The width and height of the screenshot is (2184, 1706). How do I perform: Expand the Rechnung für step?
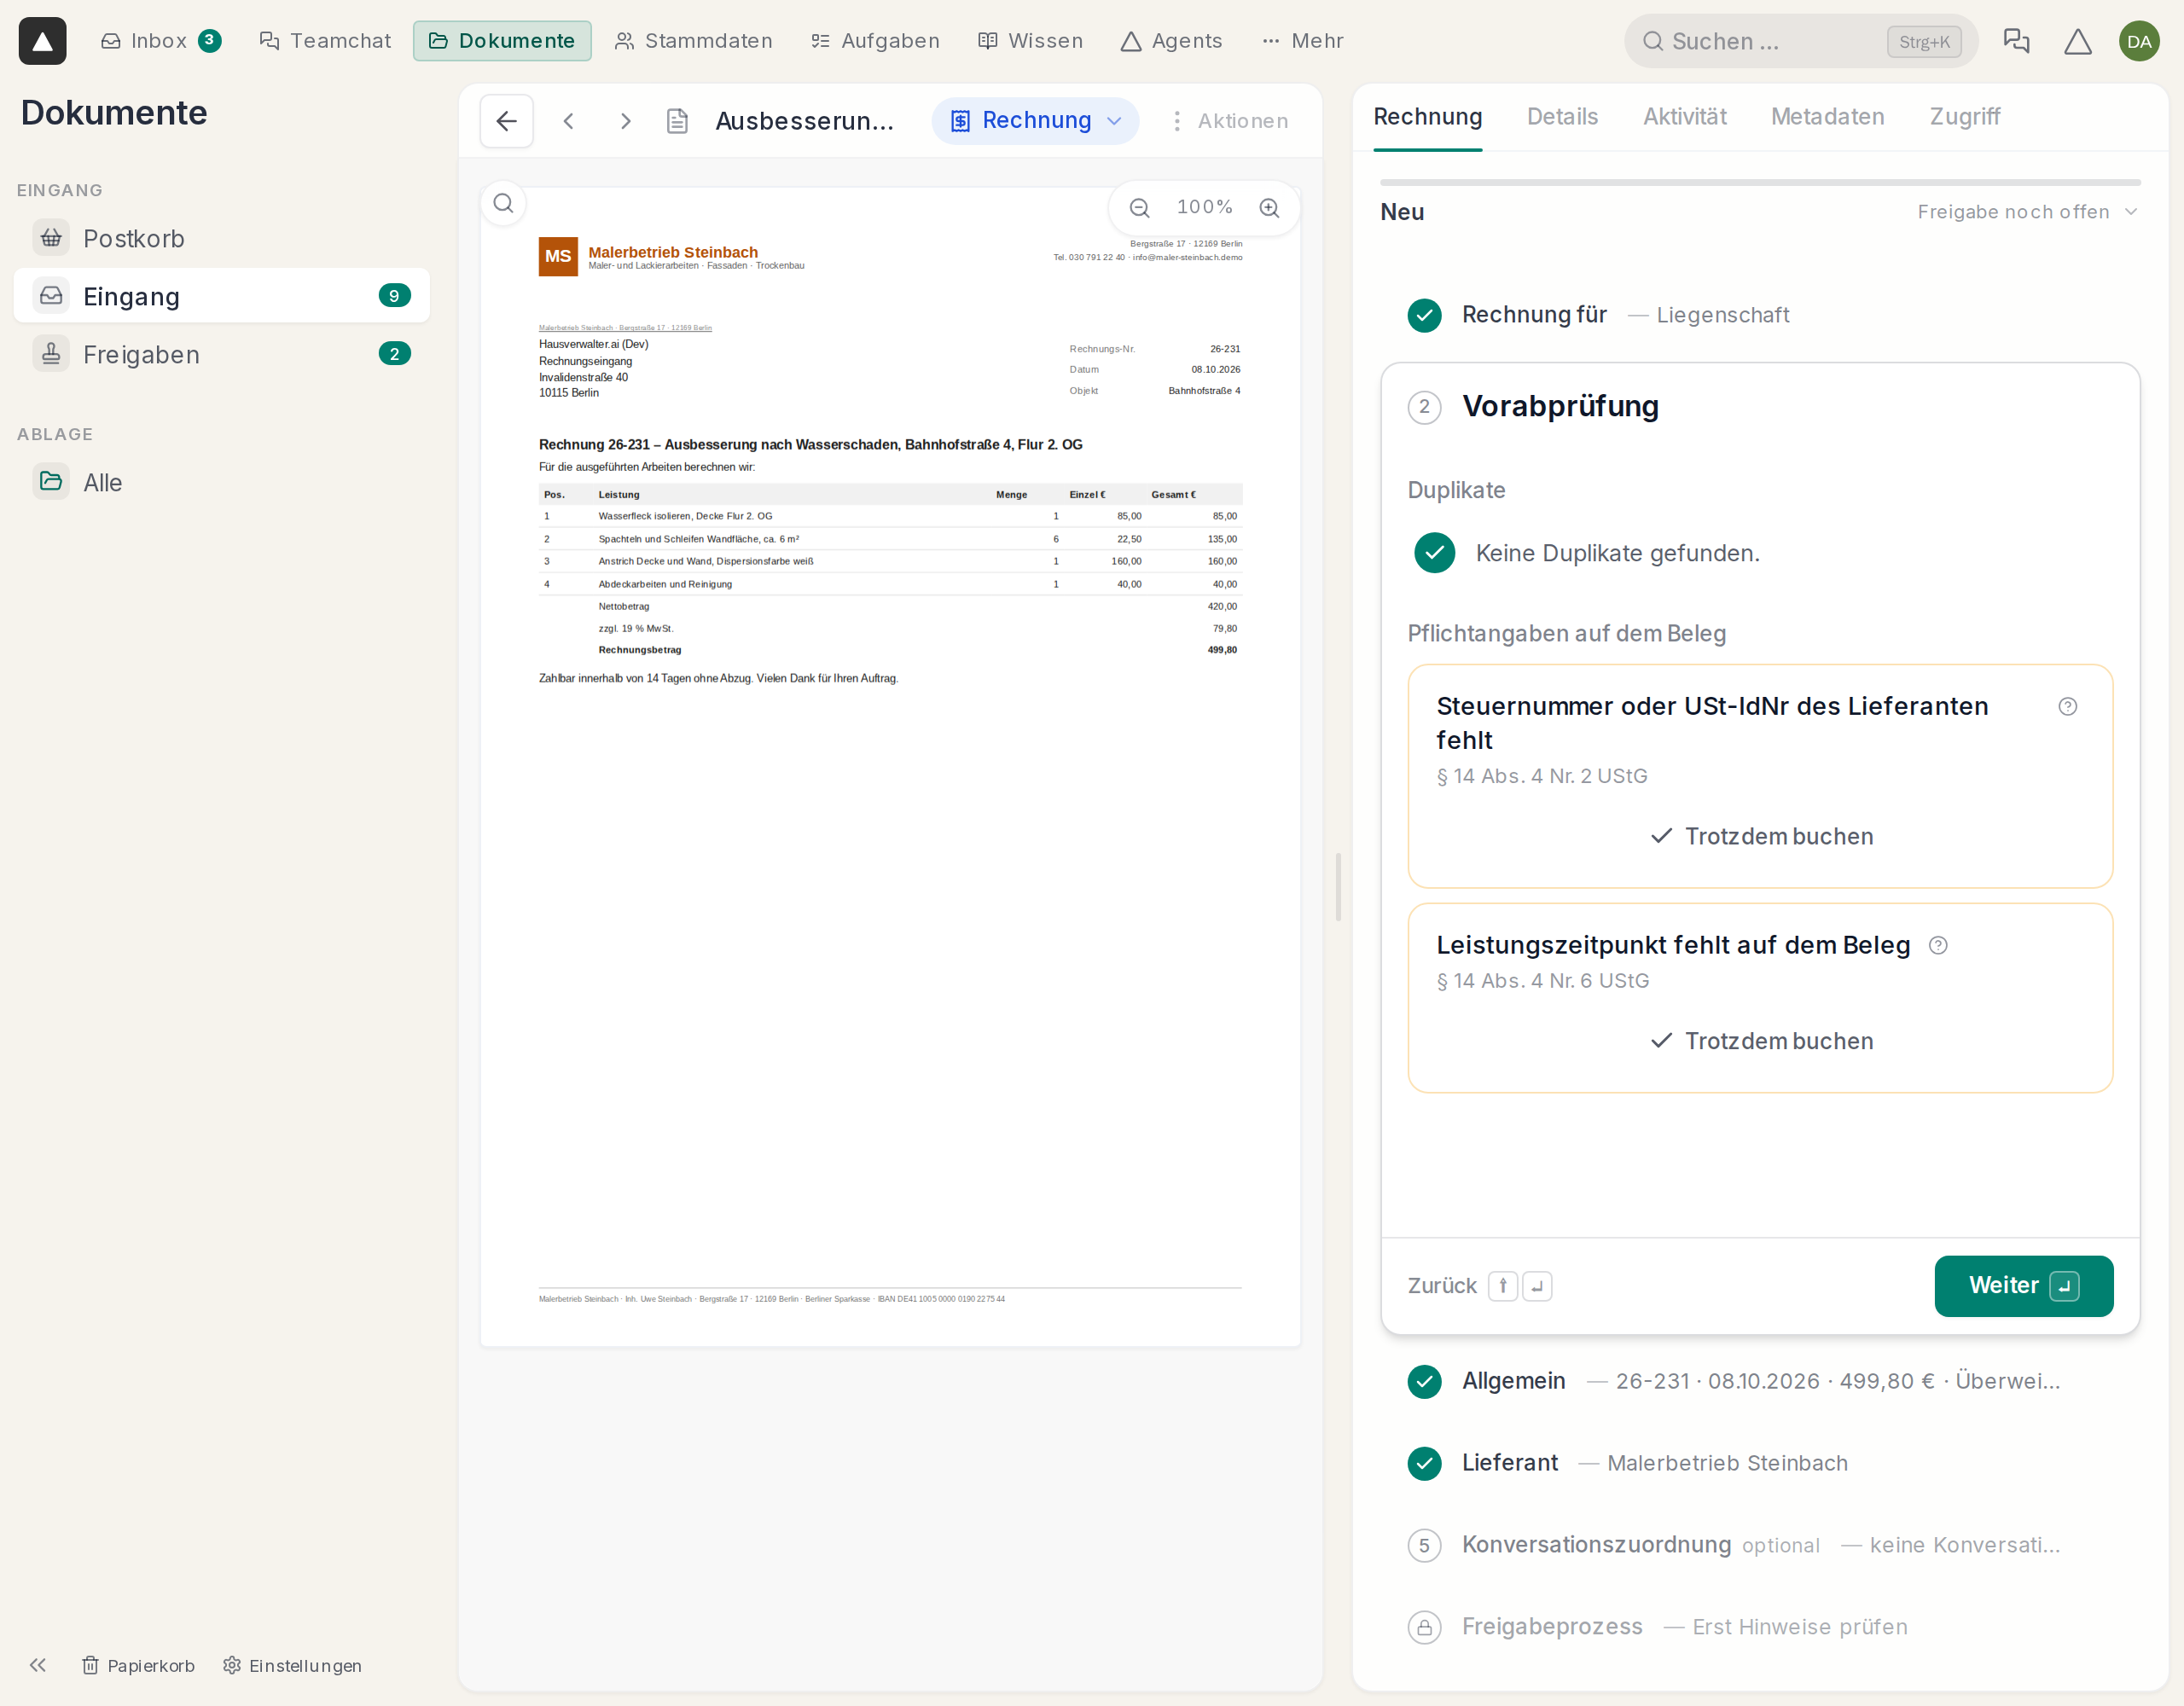(1761, 315)
